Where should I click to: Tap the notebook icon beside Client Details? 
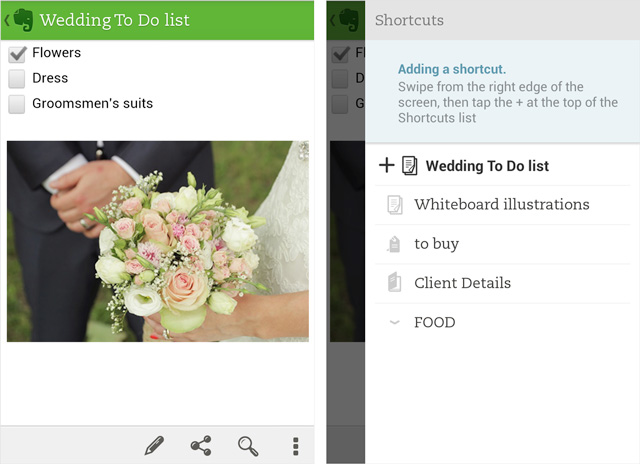394,282
